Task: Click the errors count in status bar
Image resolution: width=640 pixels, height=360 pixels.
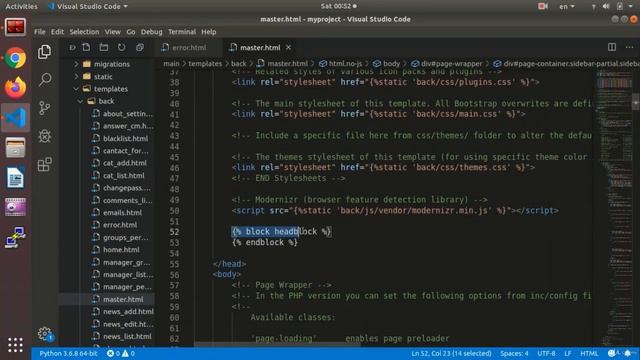Action: tap(113, 353)
